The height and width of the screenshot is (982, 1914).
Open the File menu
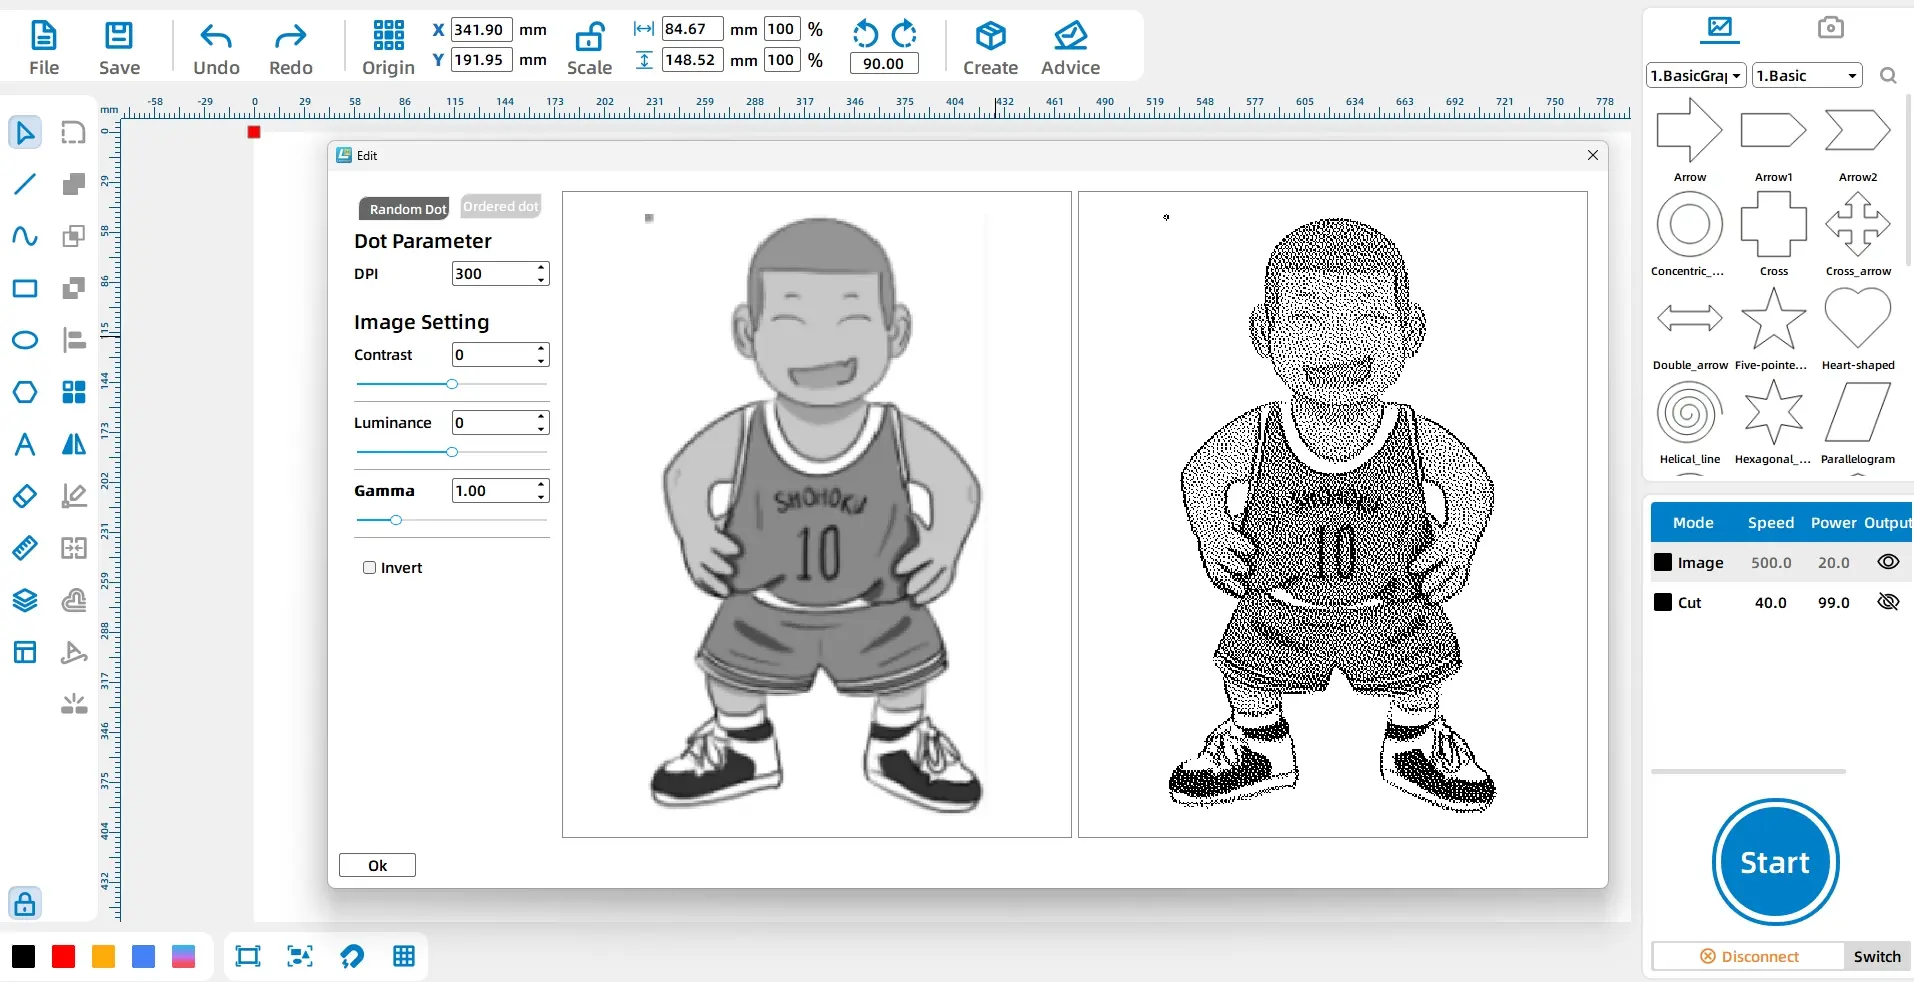pos(44,48)
